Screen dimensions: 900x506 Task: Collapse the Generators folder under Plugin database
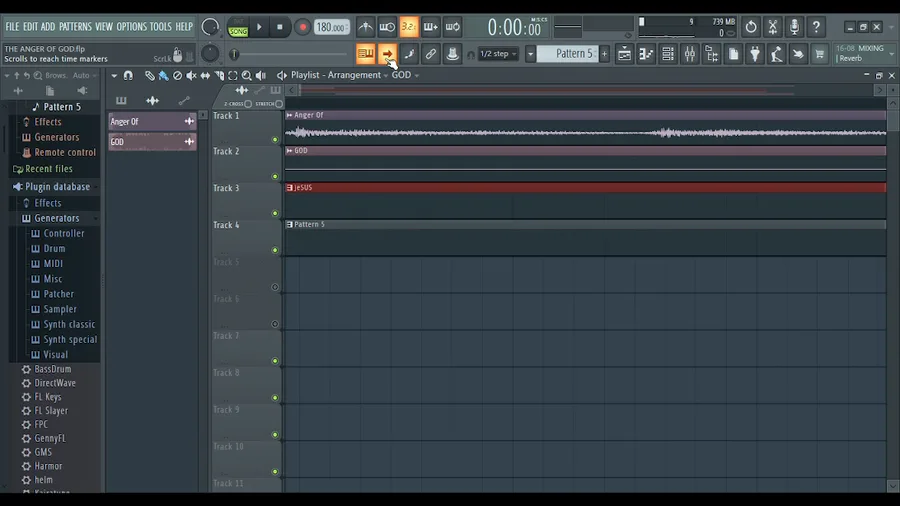point(56,218)
